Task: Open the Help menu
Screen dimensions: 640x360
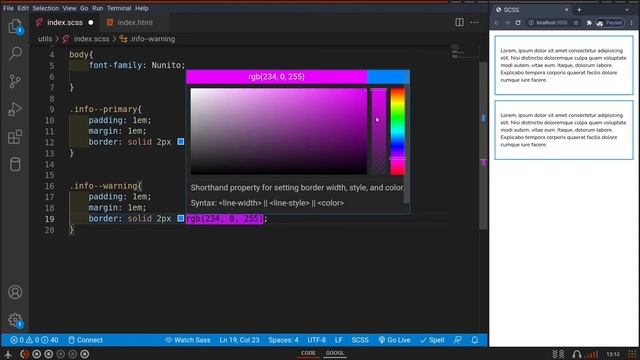Action: pyautogui.click(x=142, y=8)
